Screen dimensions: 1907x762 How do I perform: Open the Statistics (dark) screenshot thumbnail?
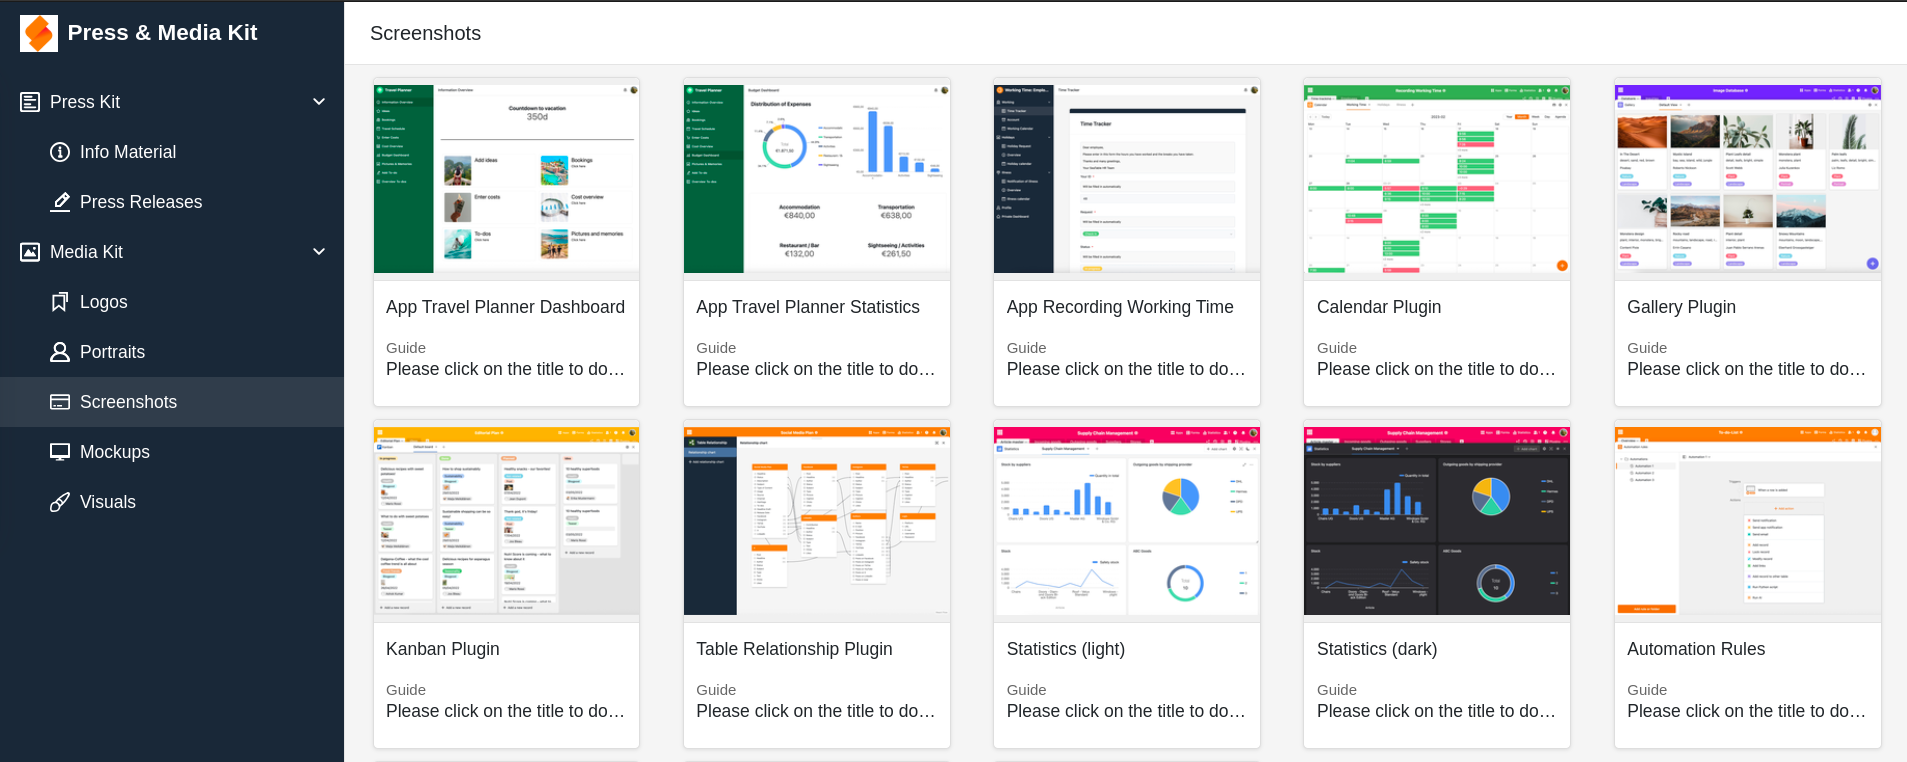click(x=1436, y=521)
